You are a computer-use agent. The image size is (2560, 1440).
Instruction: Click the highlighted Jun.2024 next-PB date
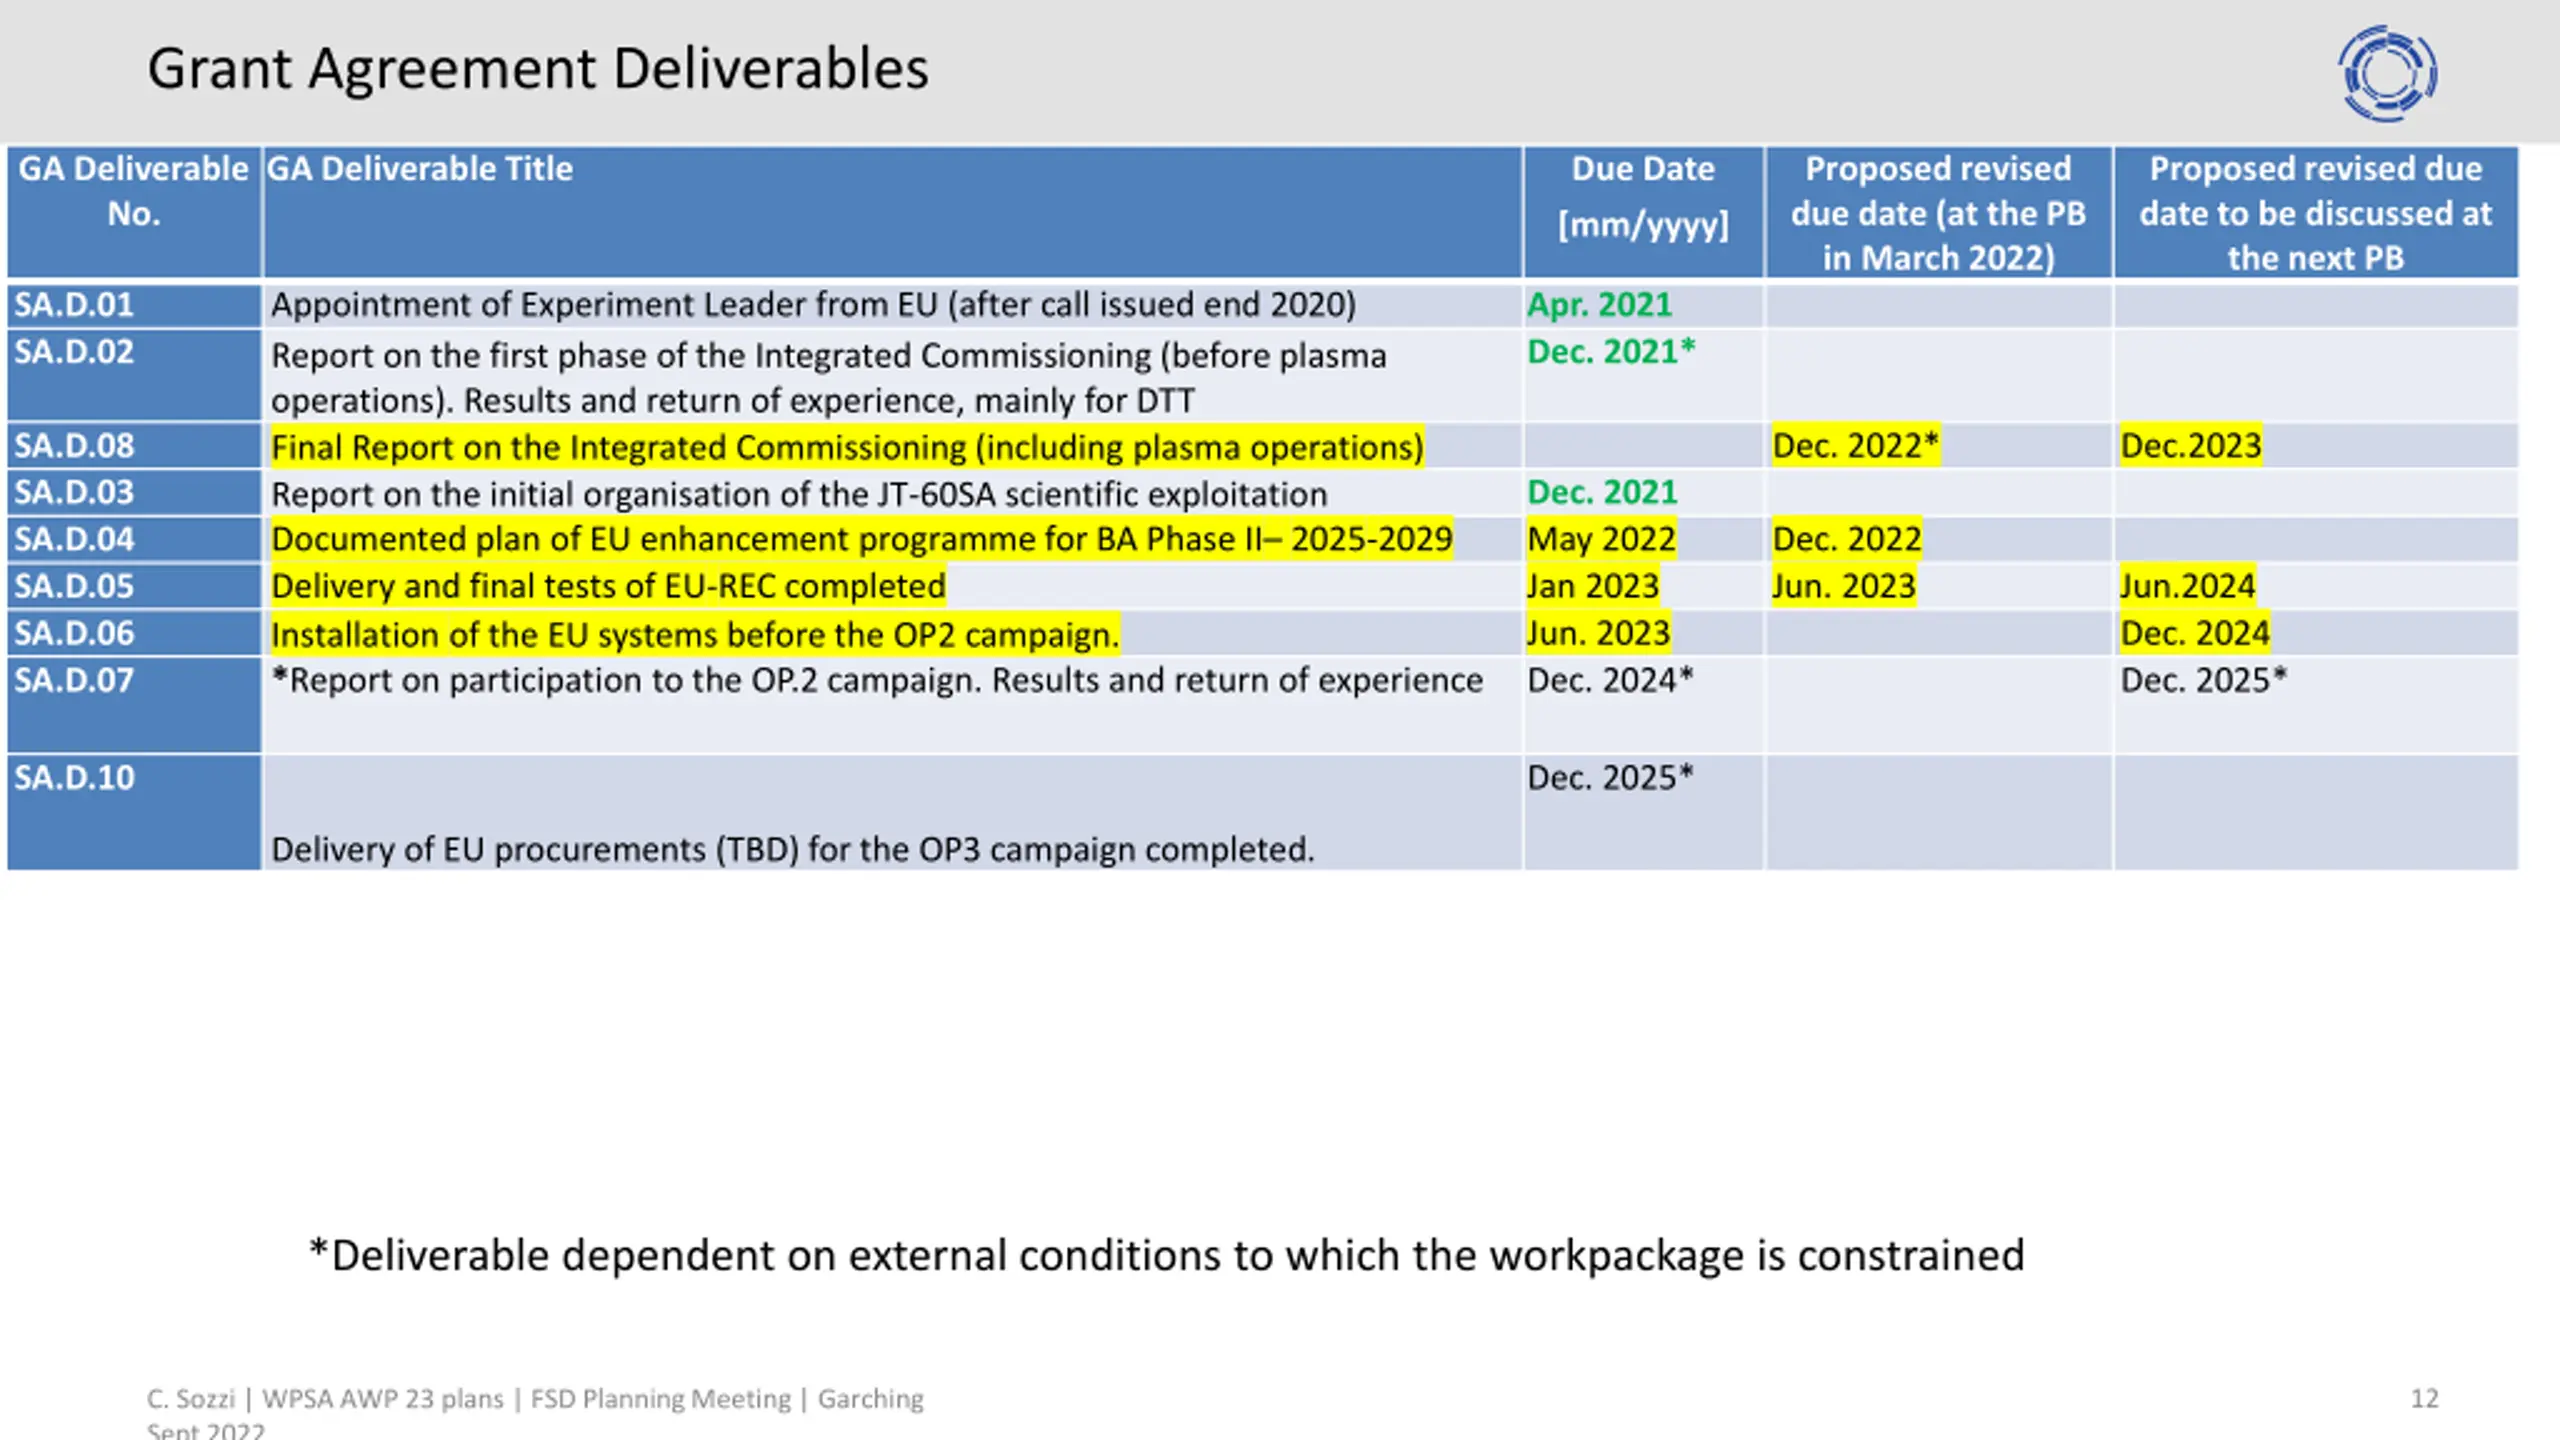pyautogui.click(x=2188, y=586)
